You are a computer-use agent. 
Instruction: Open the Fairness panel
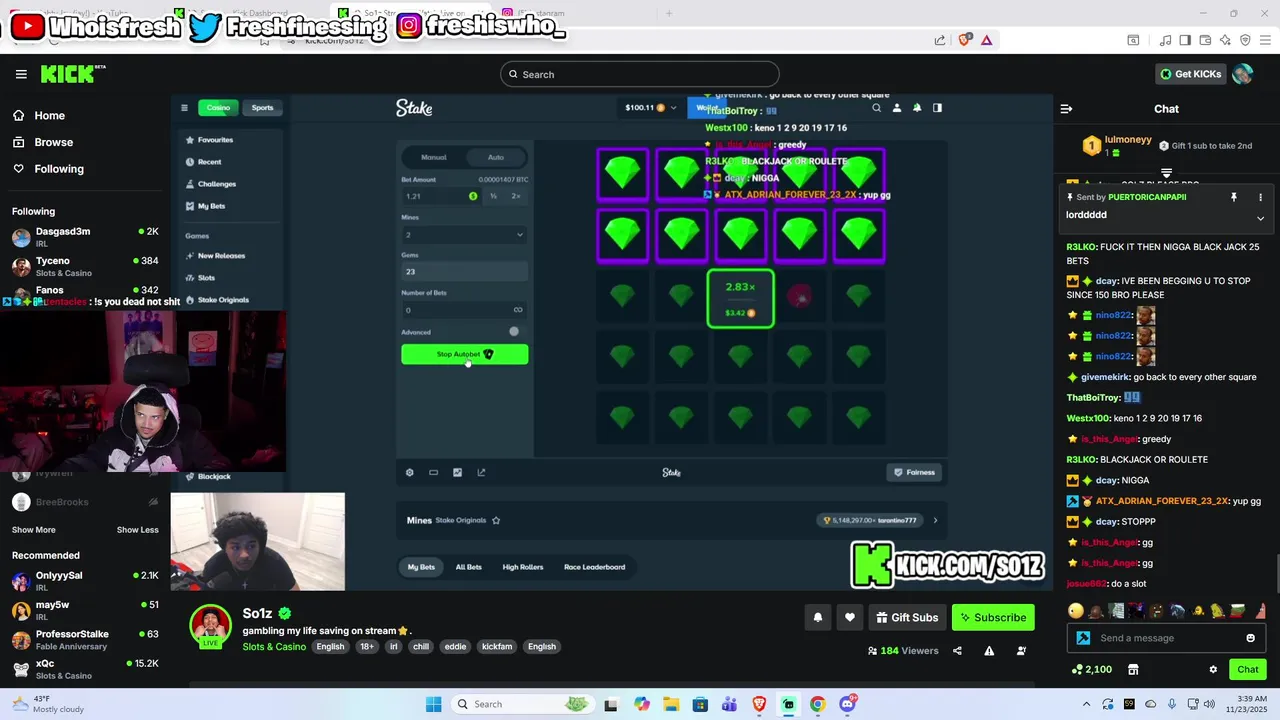click(x=914, y=472)
